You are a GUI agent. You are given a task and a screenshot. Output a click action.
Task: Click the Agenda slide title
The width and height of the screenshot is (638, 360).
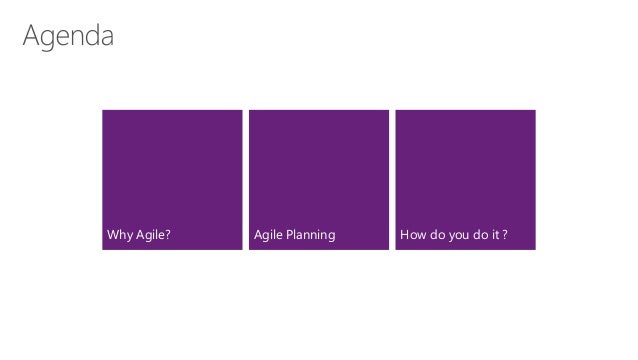pos(68,36)
